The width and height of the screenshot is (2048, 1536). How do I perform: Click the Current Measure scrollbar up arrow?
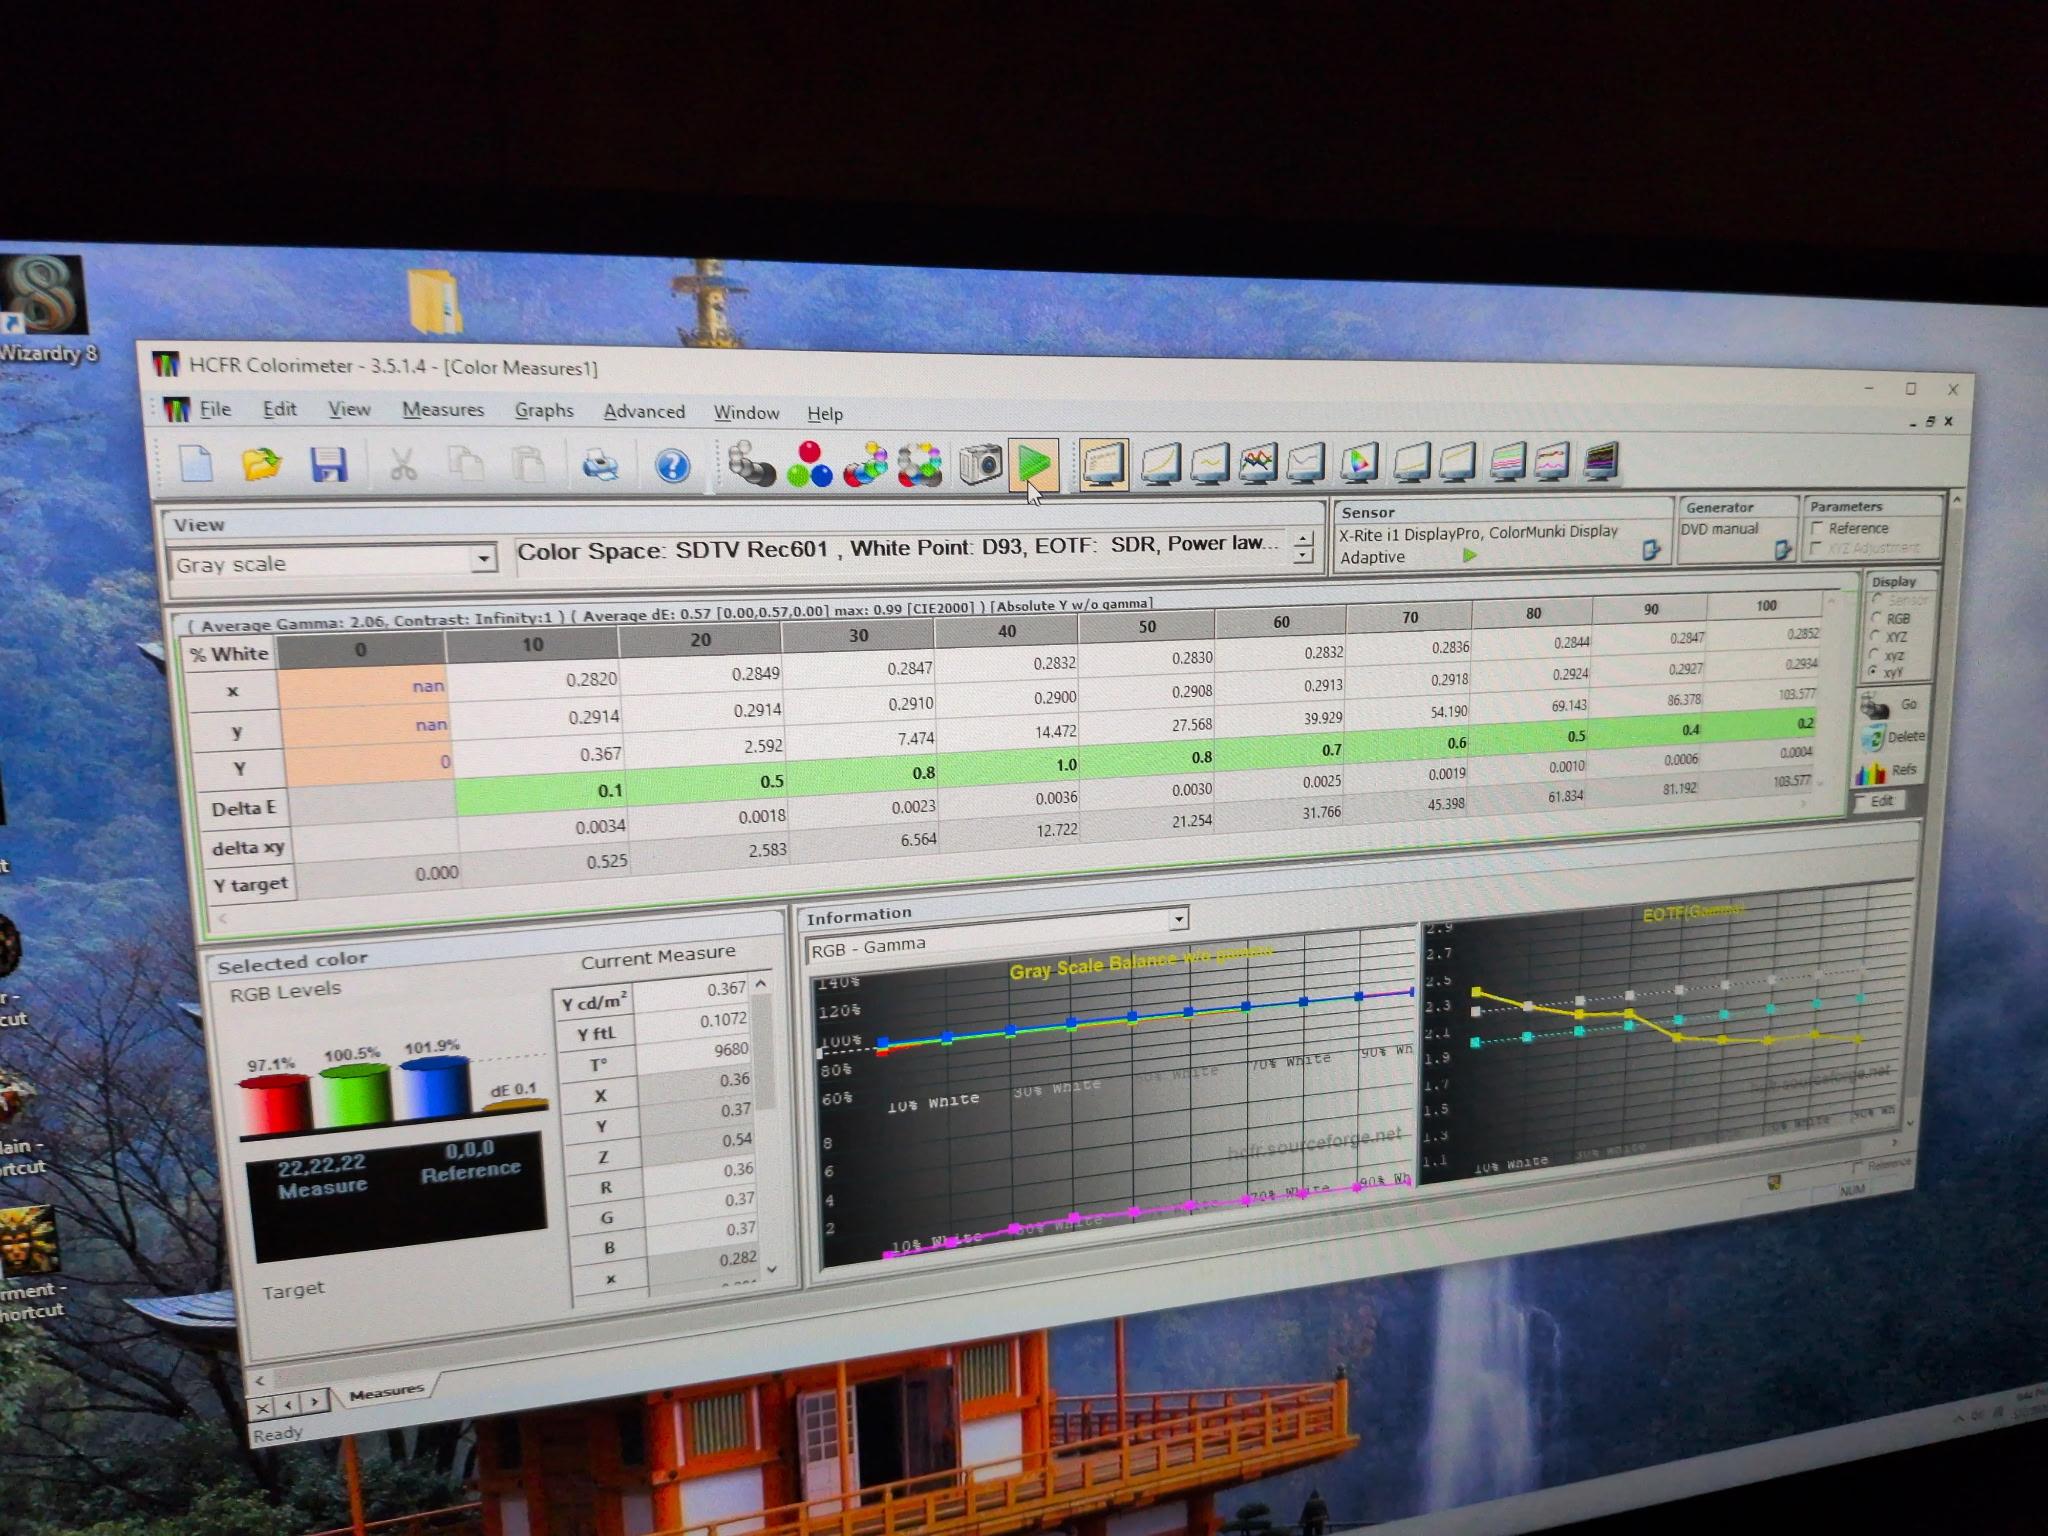(762, 984)
